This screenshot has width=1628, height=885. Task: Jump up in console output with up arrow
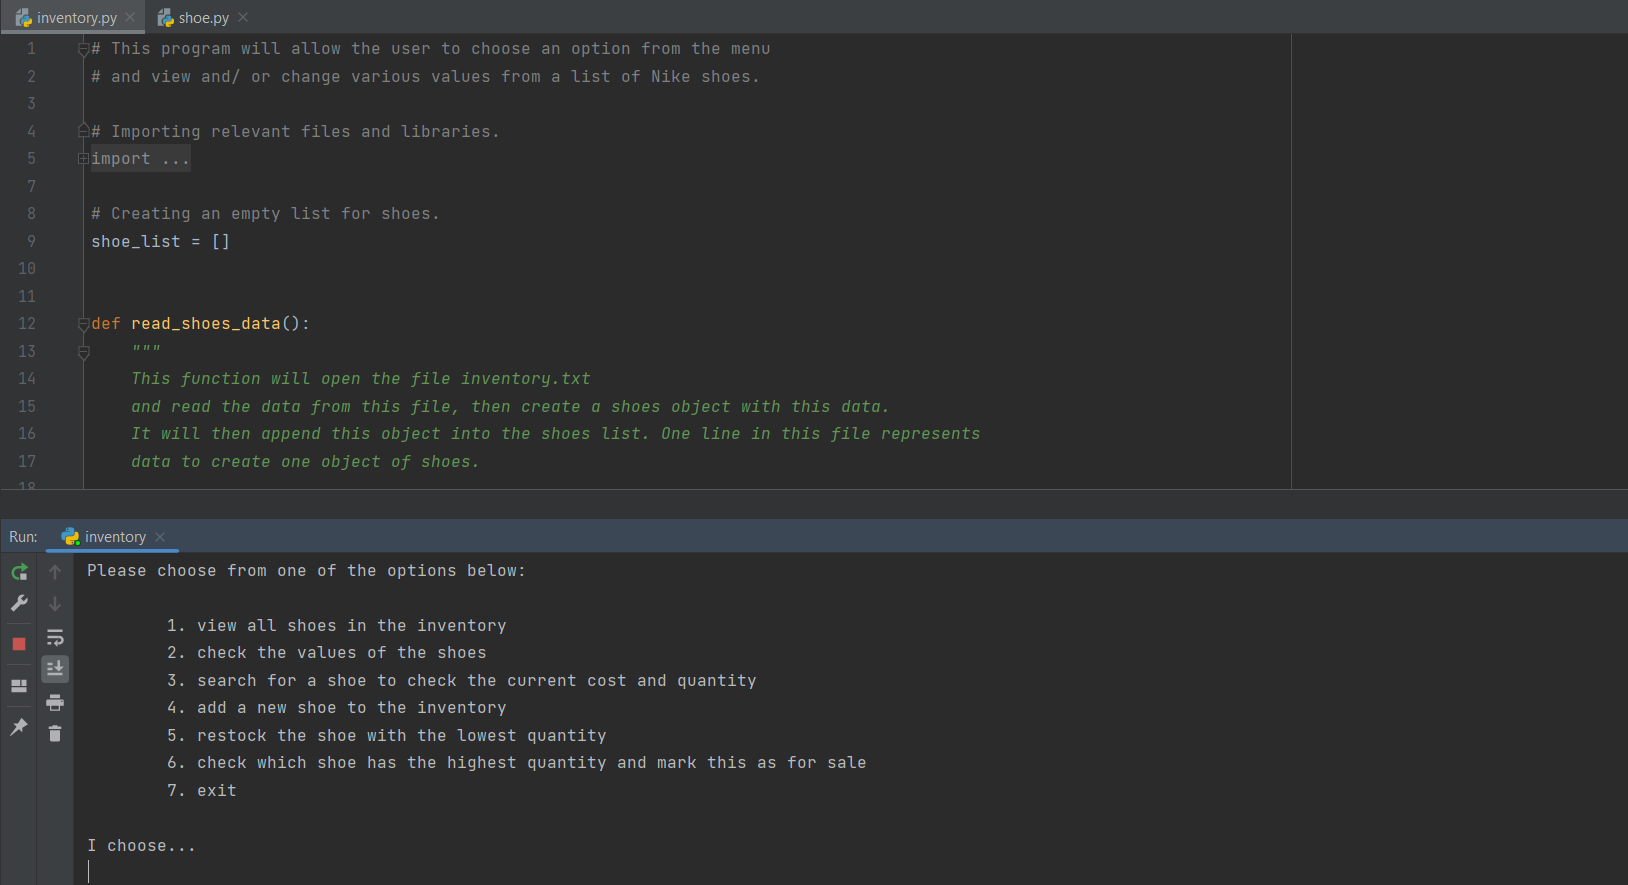(55, 572)
